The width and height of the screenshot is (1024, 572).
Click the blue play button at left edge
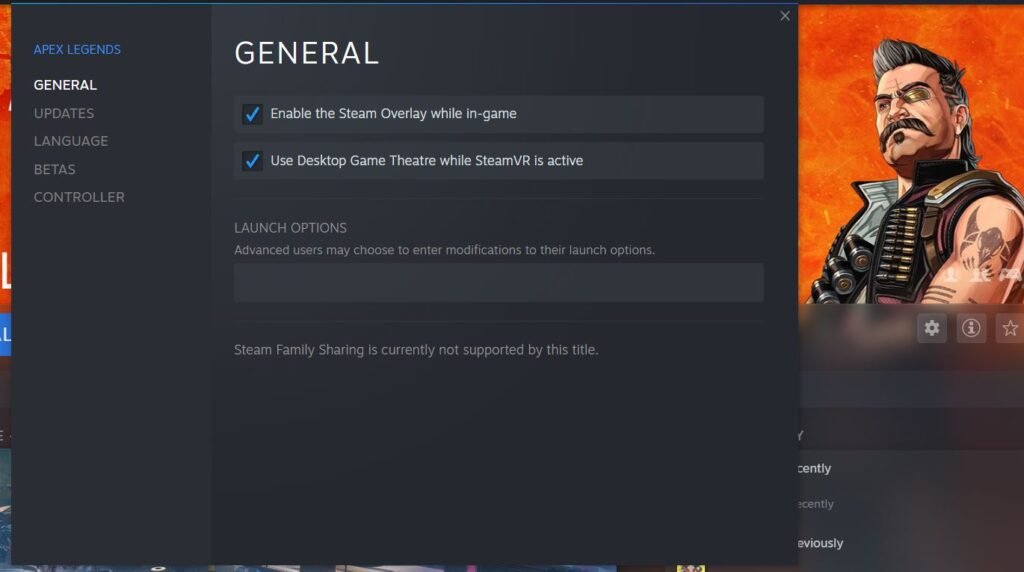[5, 334]
